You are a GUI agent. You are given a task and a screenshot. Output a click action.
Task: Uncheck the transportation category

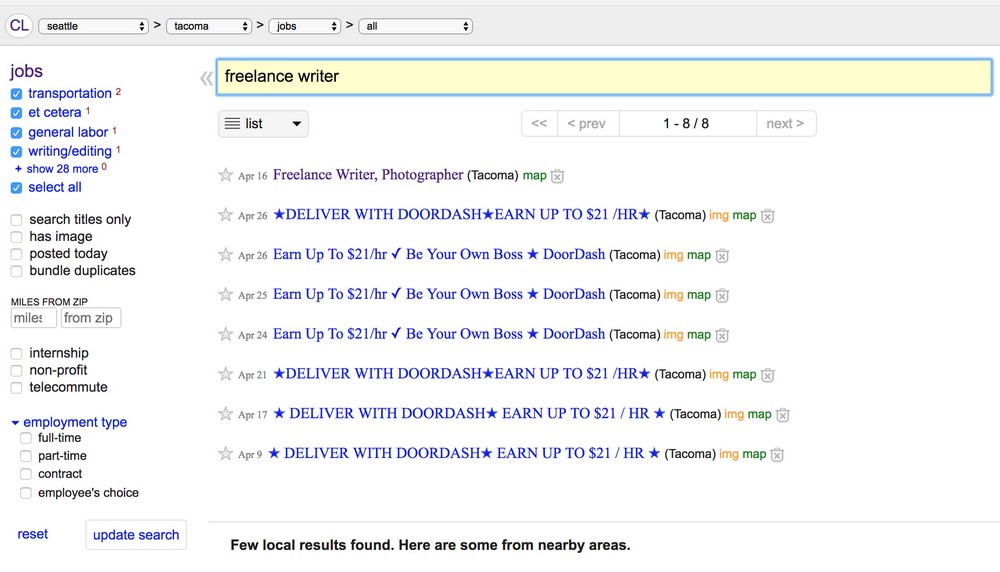(17, 94)
